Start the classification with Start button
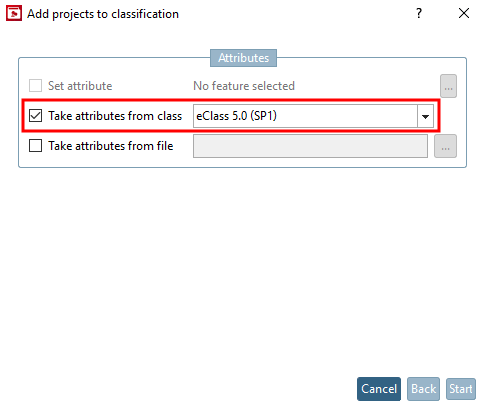The width and height of the screenshot is (486, 411). 461,389
